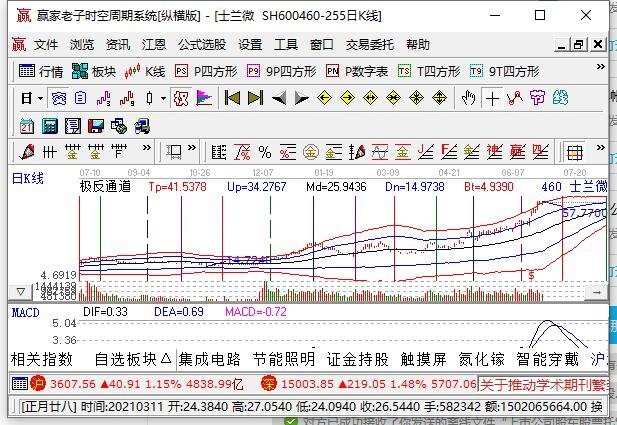
Task: Select the hand pan tool
Action: click(468, 98)
